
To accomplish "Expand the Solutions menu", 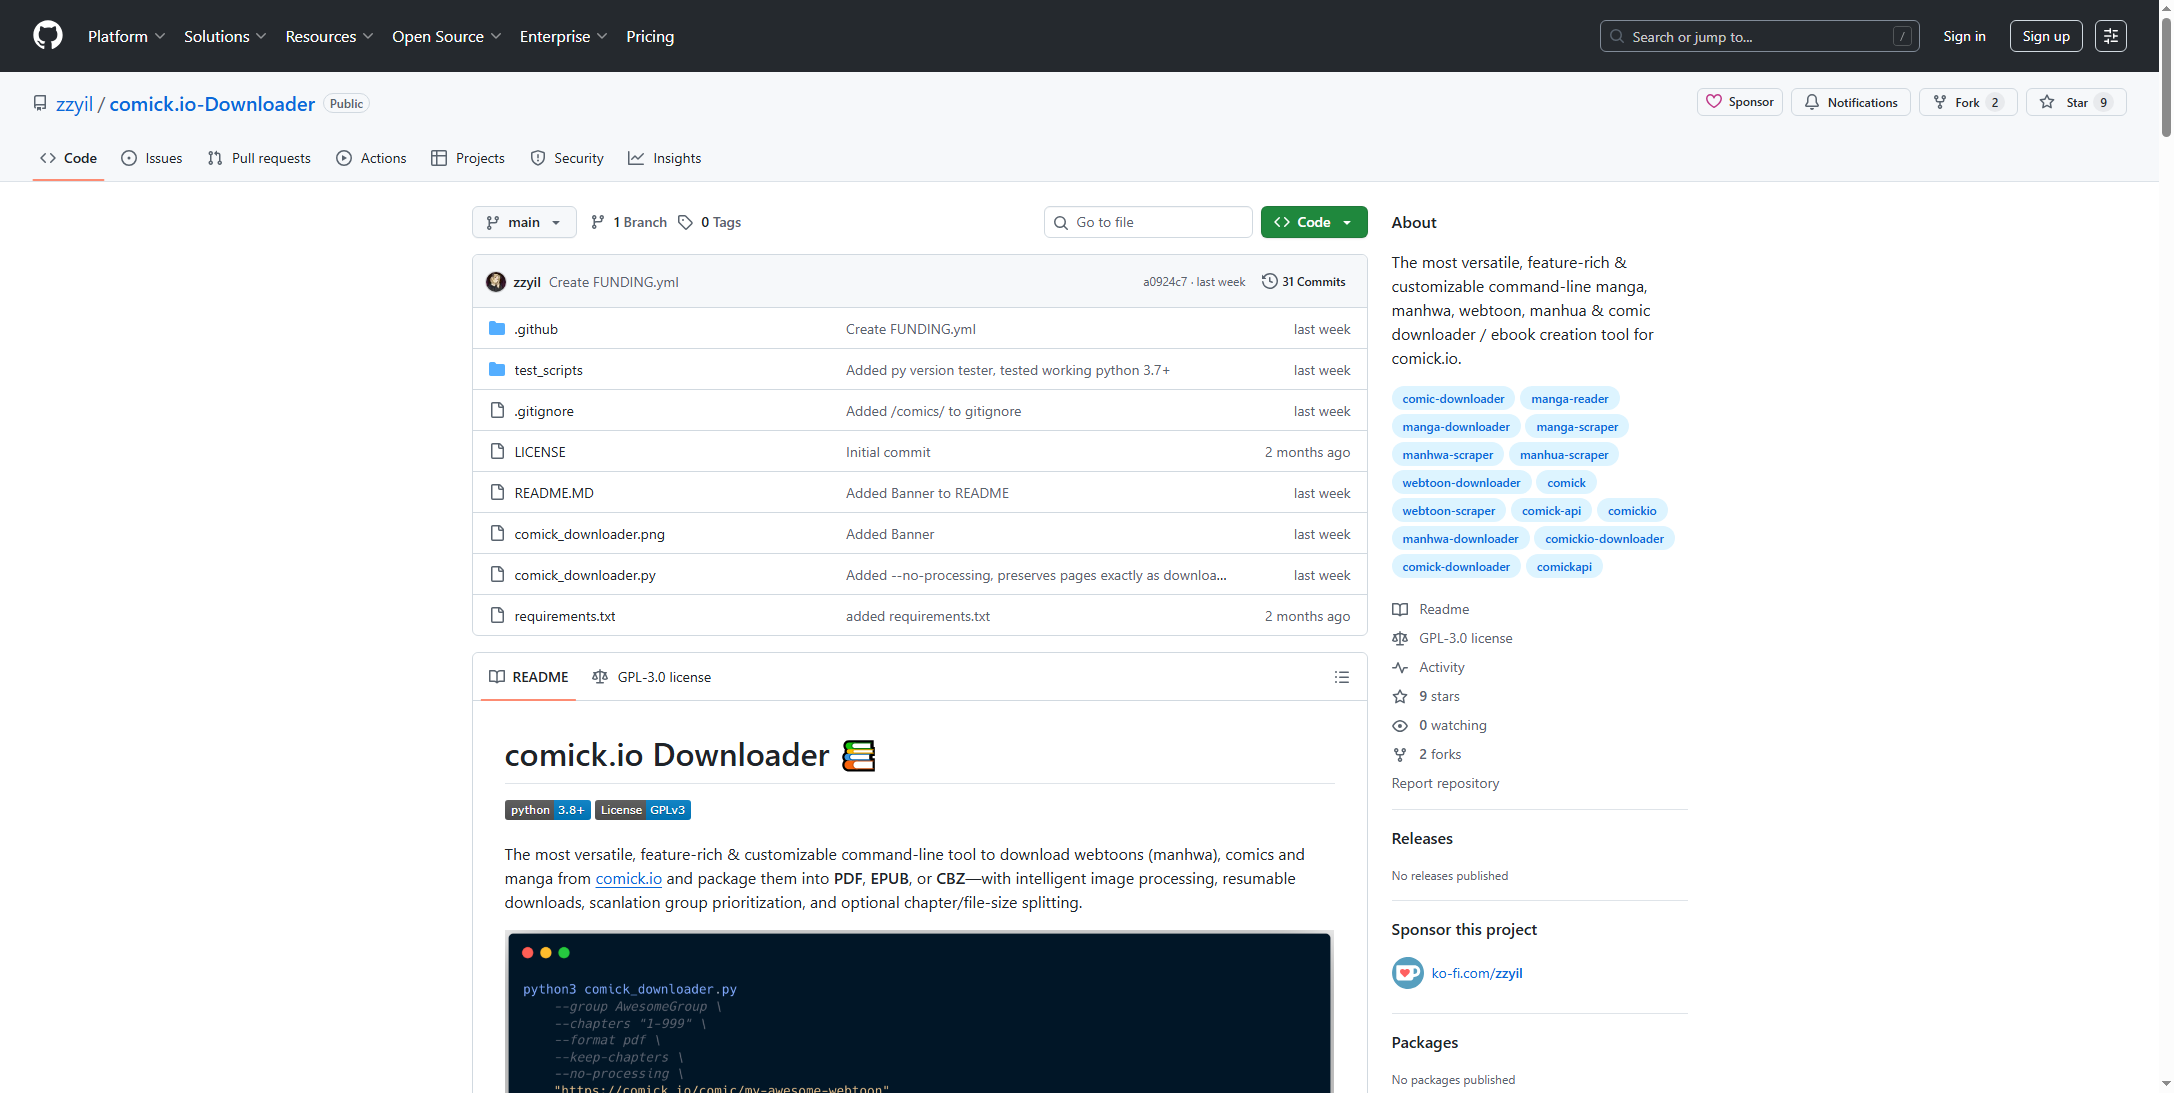I will point(225,36).
